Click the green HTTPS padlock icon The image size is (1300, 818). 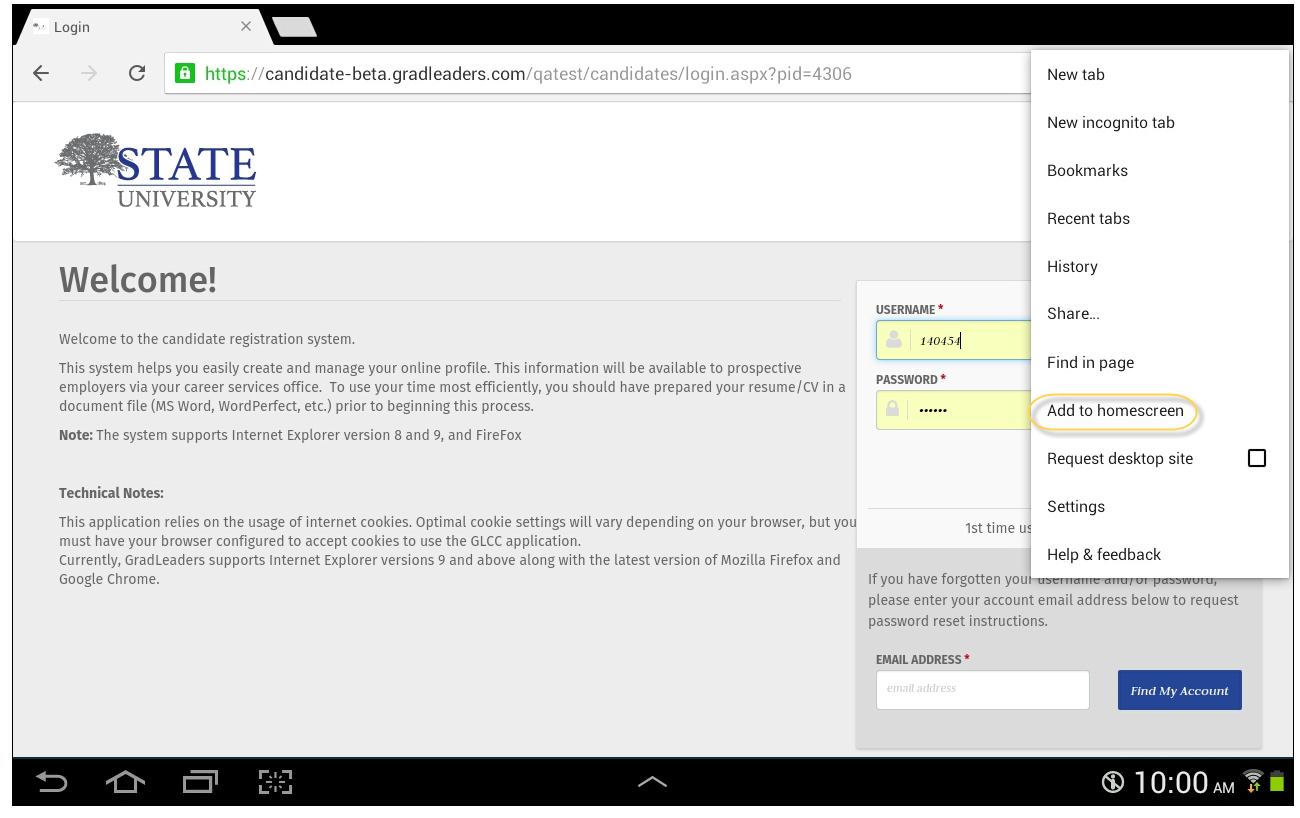[185, 73]
